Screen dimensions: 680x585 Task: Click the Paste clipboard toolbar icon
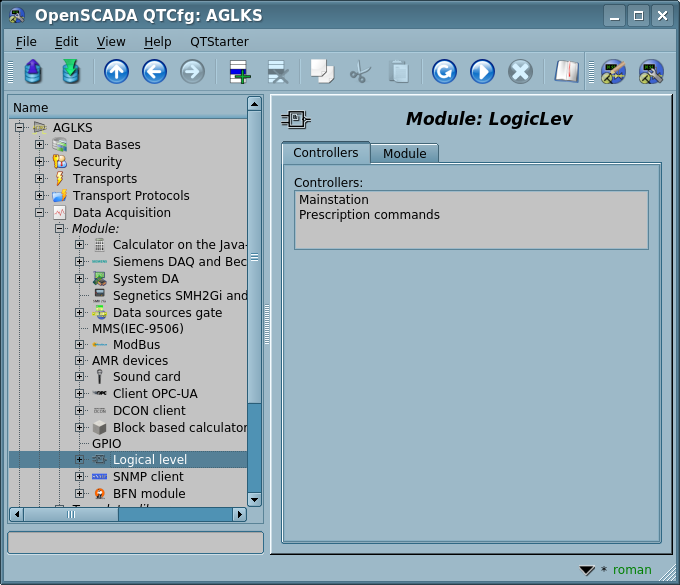(x=399, y=72)
